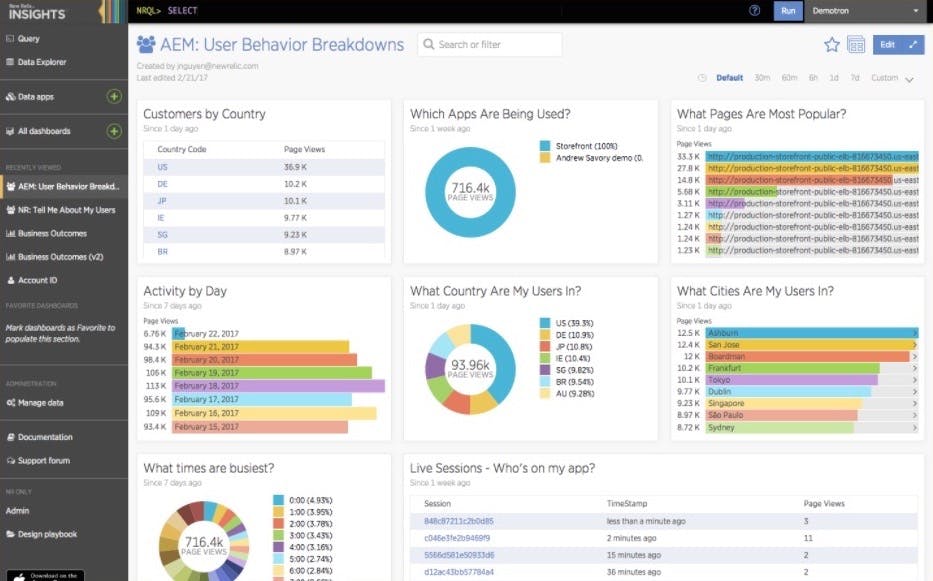The image size is (933, 581).
Task: Click the Design playbook folder icon
Action: coord(10,535)
